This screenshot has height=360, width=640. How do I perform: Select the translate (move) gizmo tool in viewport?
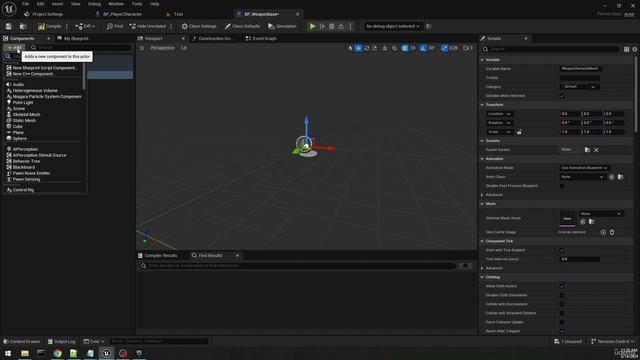(x=358, y=48)
